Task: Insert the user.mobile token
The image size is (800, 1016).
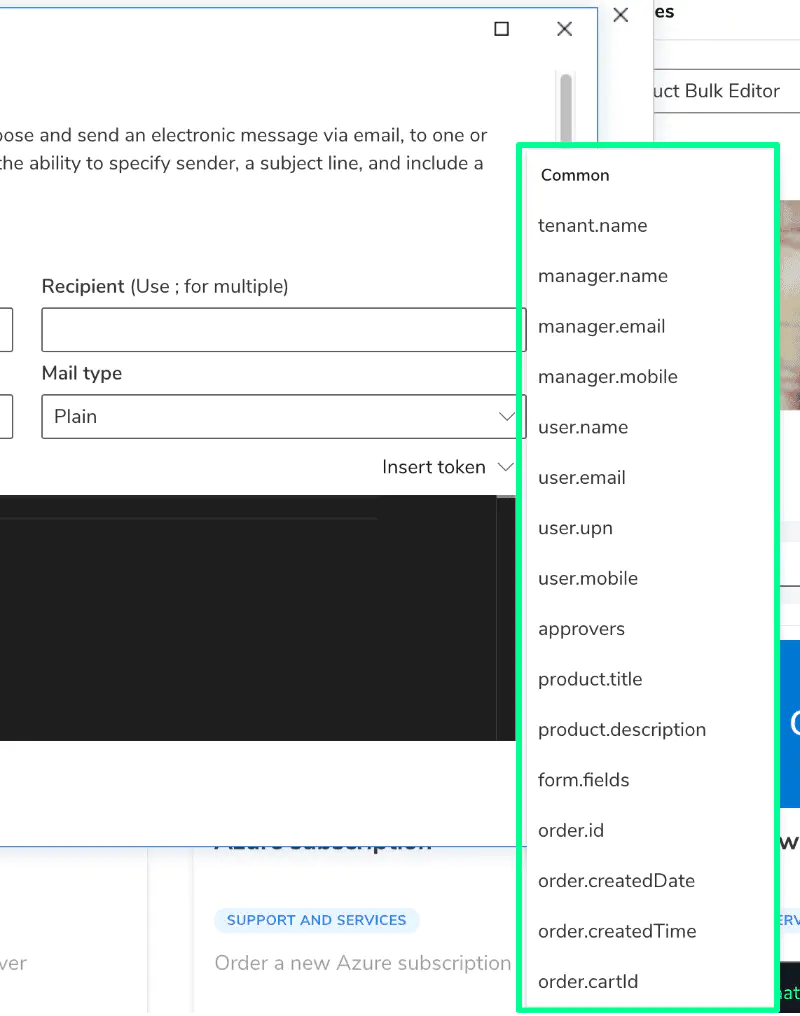Action: [588, 578]
